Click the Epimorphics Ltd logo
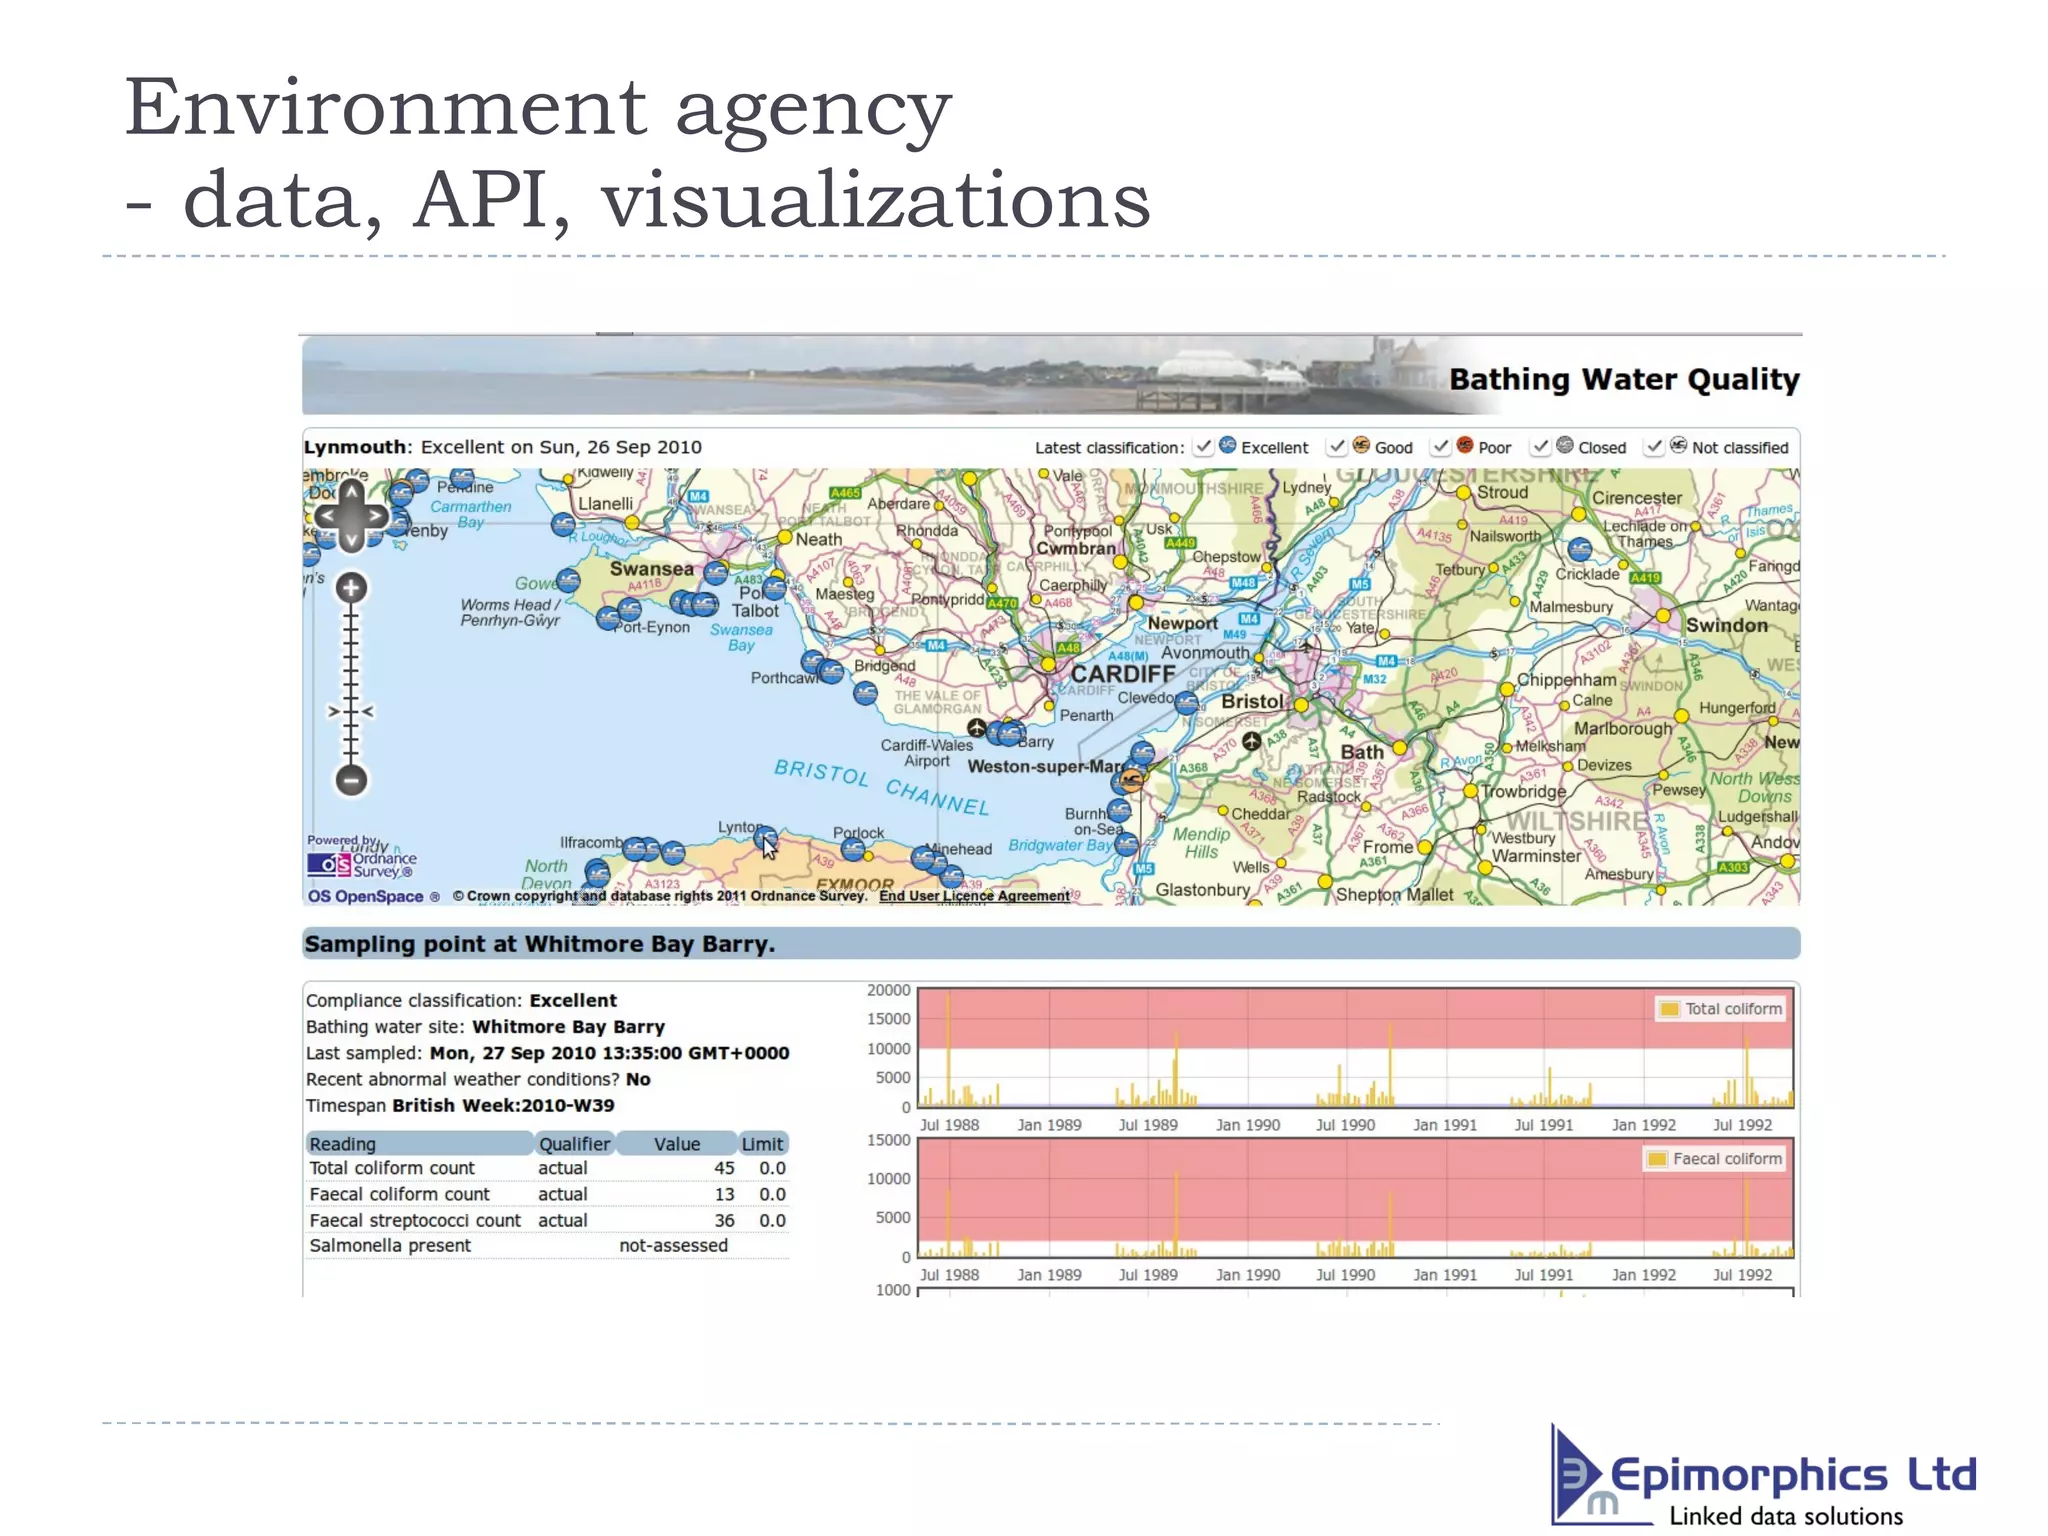 pyautogui.click(x=1764, y=1477)
